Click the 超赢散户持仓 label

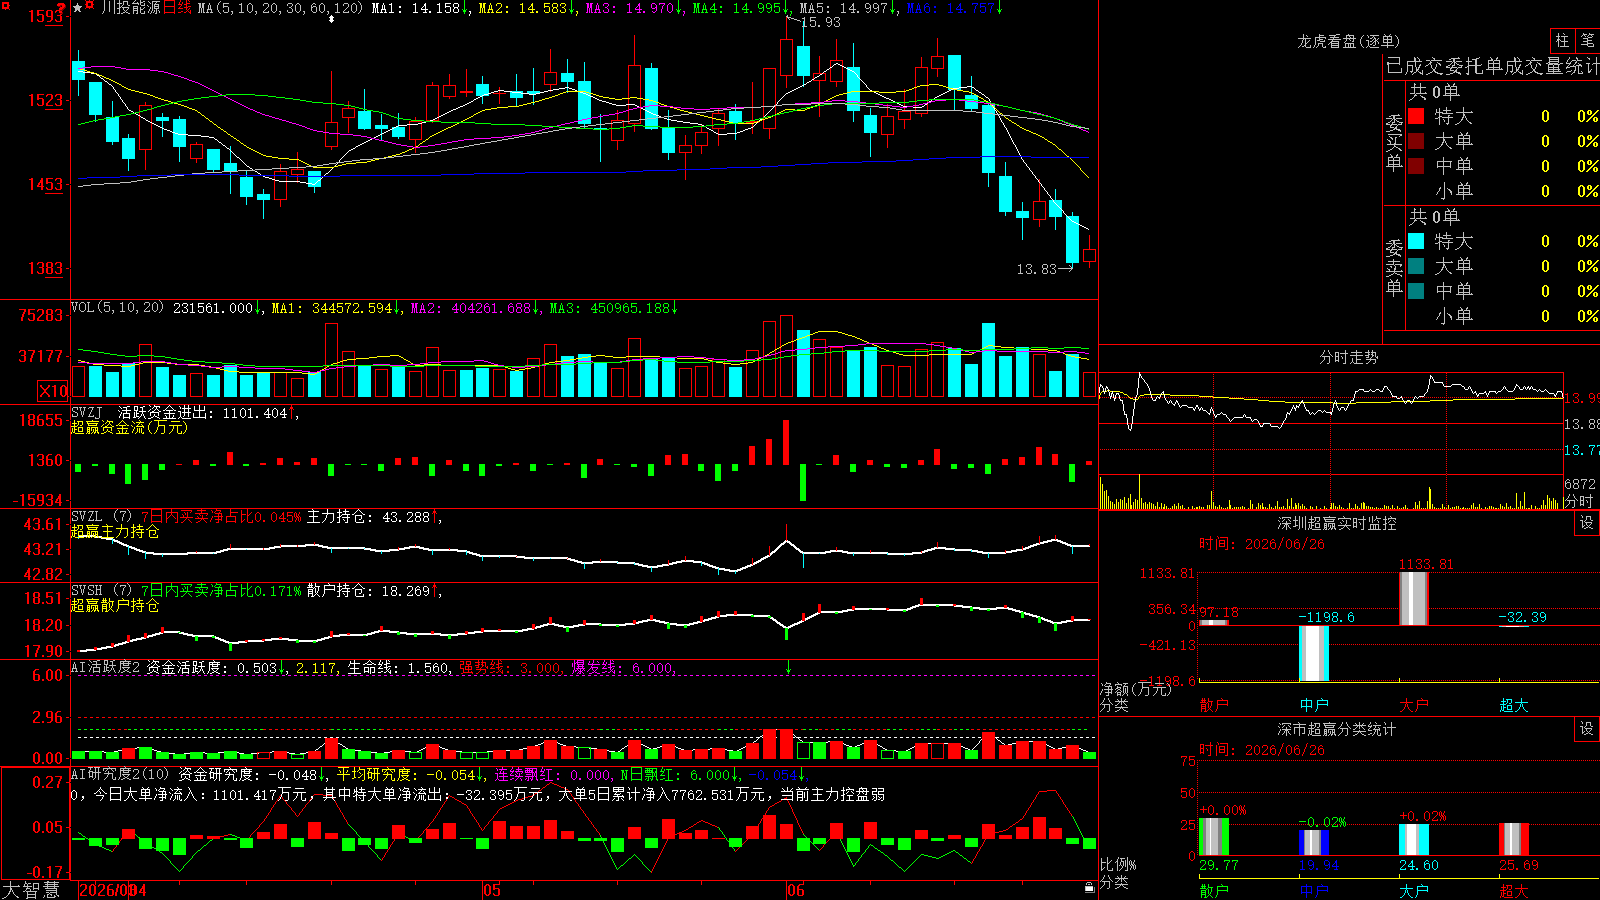click(115, 606)
